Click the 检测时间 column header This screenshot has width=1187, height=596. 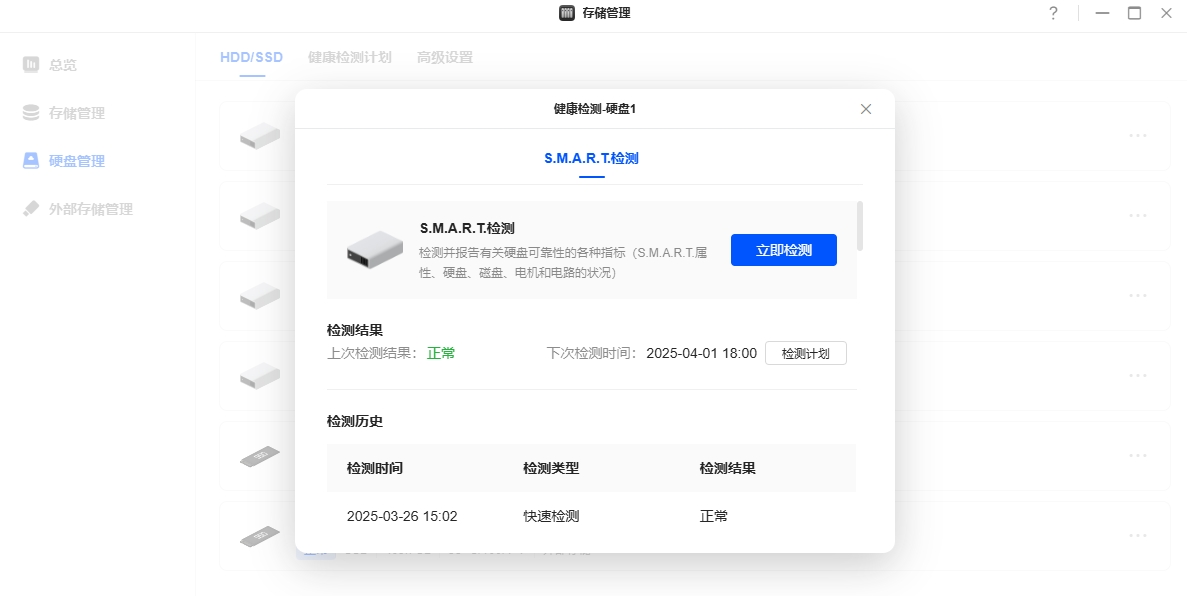(x=375, y=468)
